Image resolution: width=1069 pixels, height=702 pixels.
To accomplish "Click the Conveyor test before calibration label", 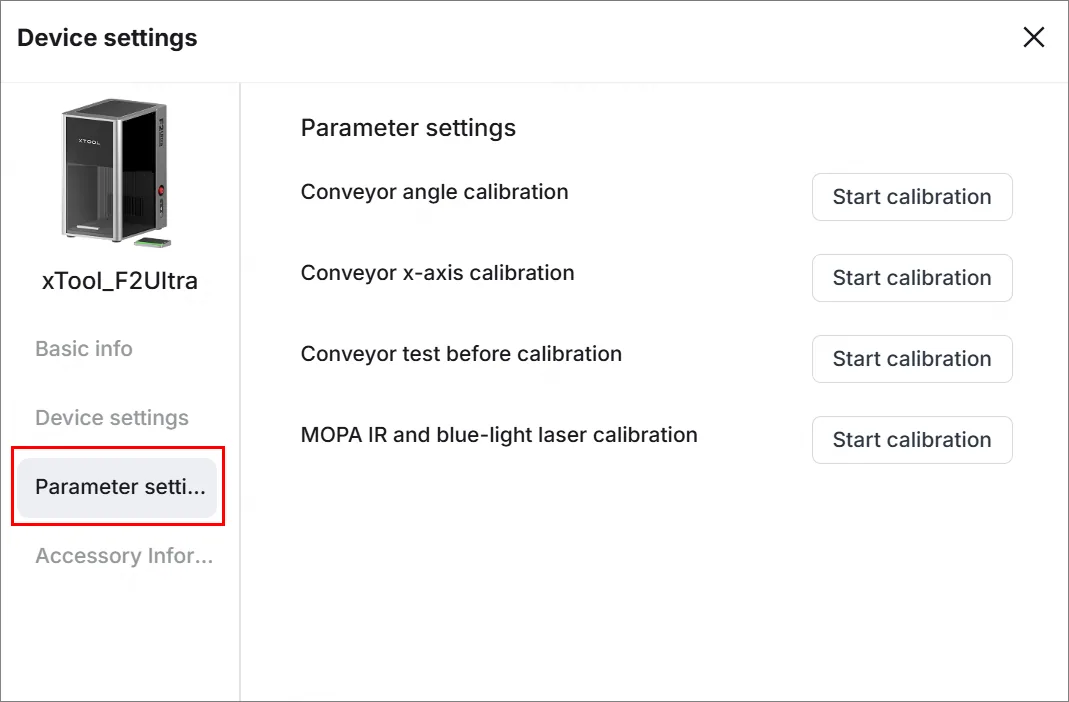I will [461, 354].
